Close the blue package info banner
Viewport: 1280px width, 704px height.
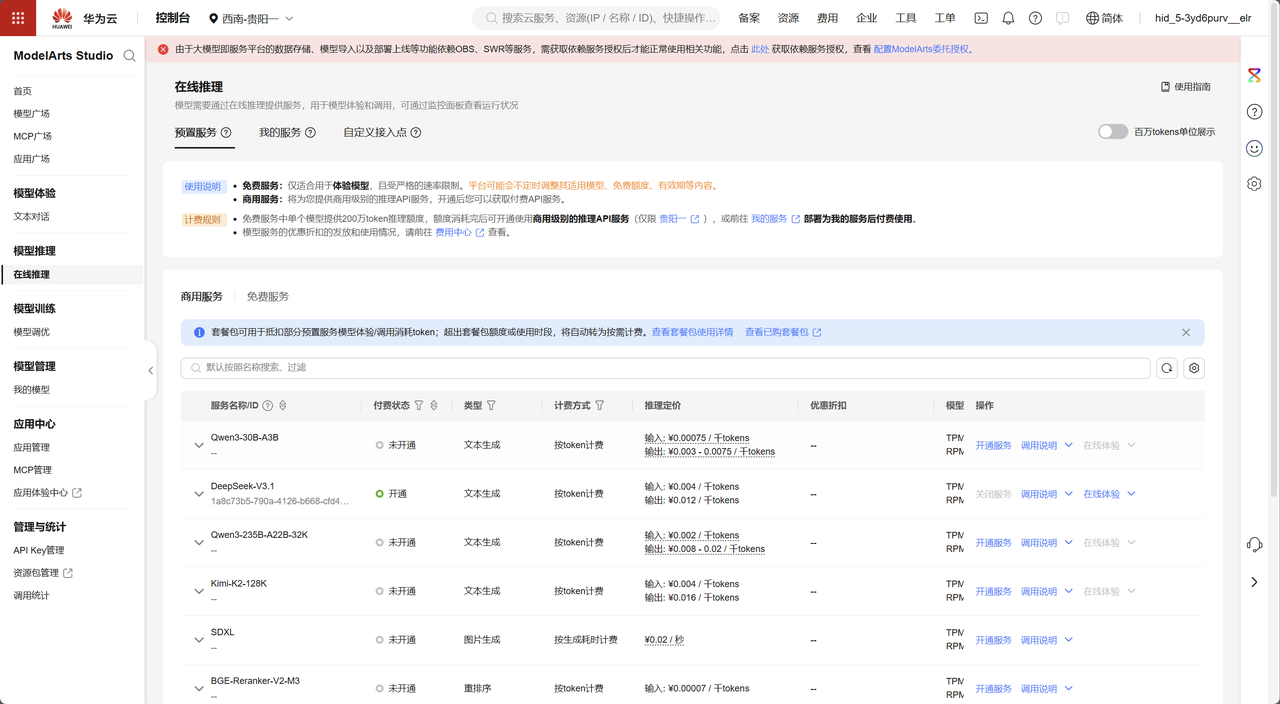point(1186,332)
